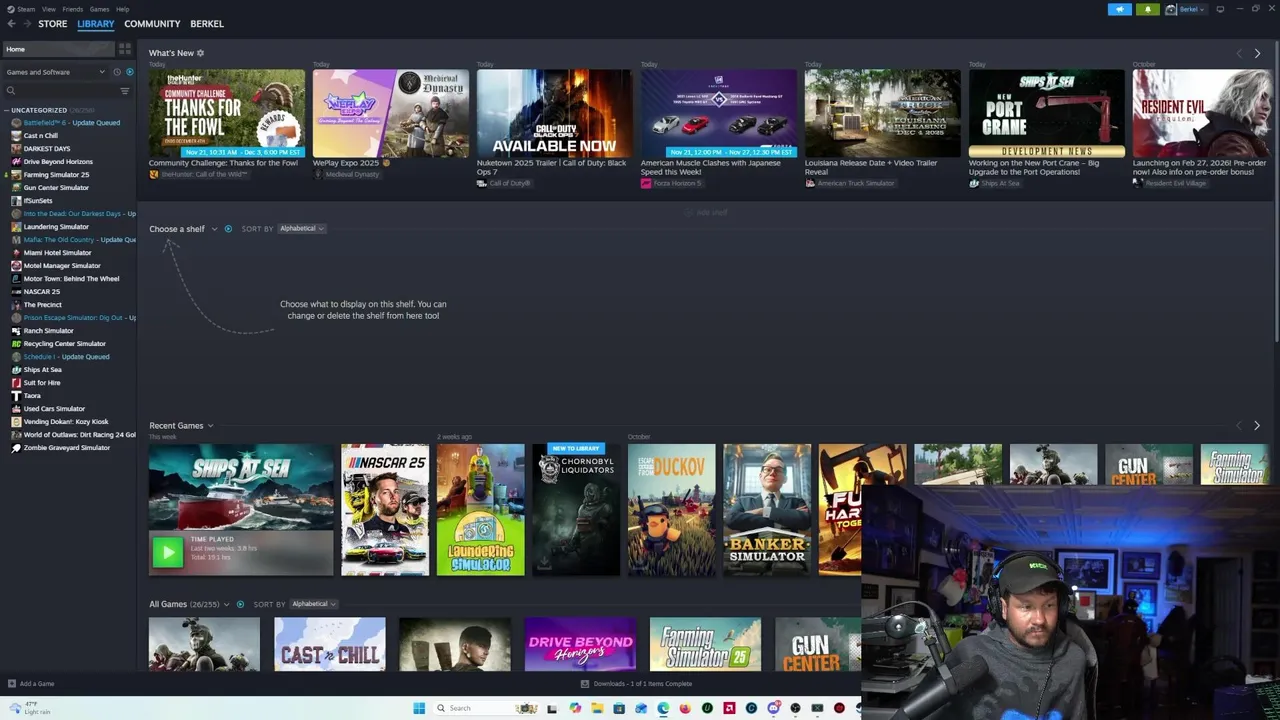1280x720 pixels.
Task: Open the BERKEL profile tab
Action: point(207,23)
